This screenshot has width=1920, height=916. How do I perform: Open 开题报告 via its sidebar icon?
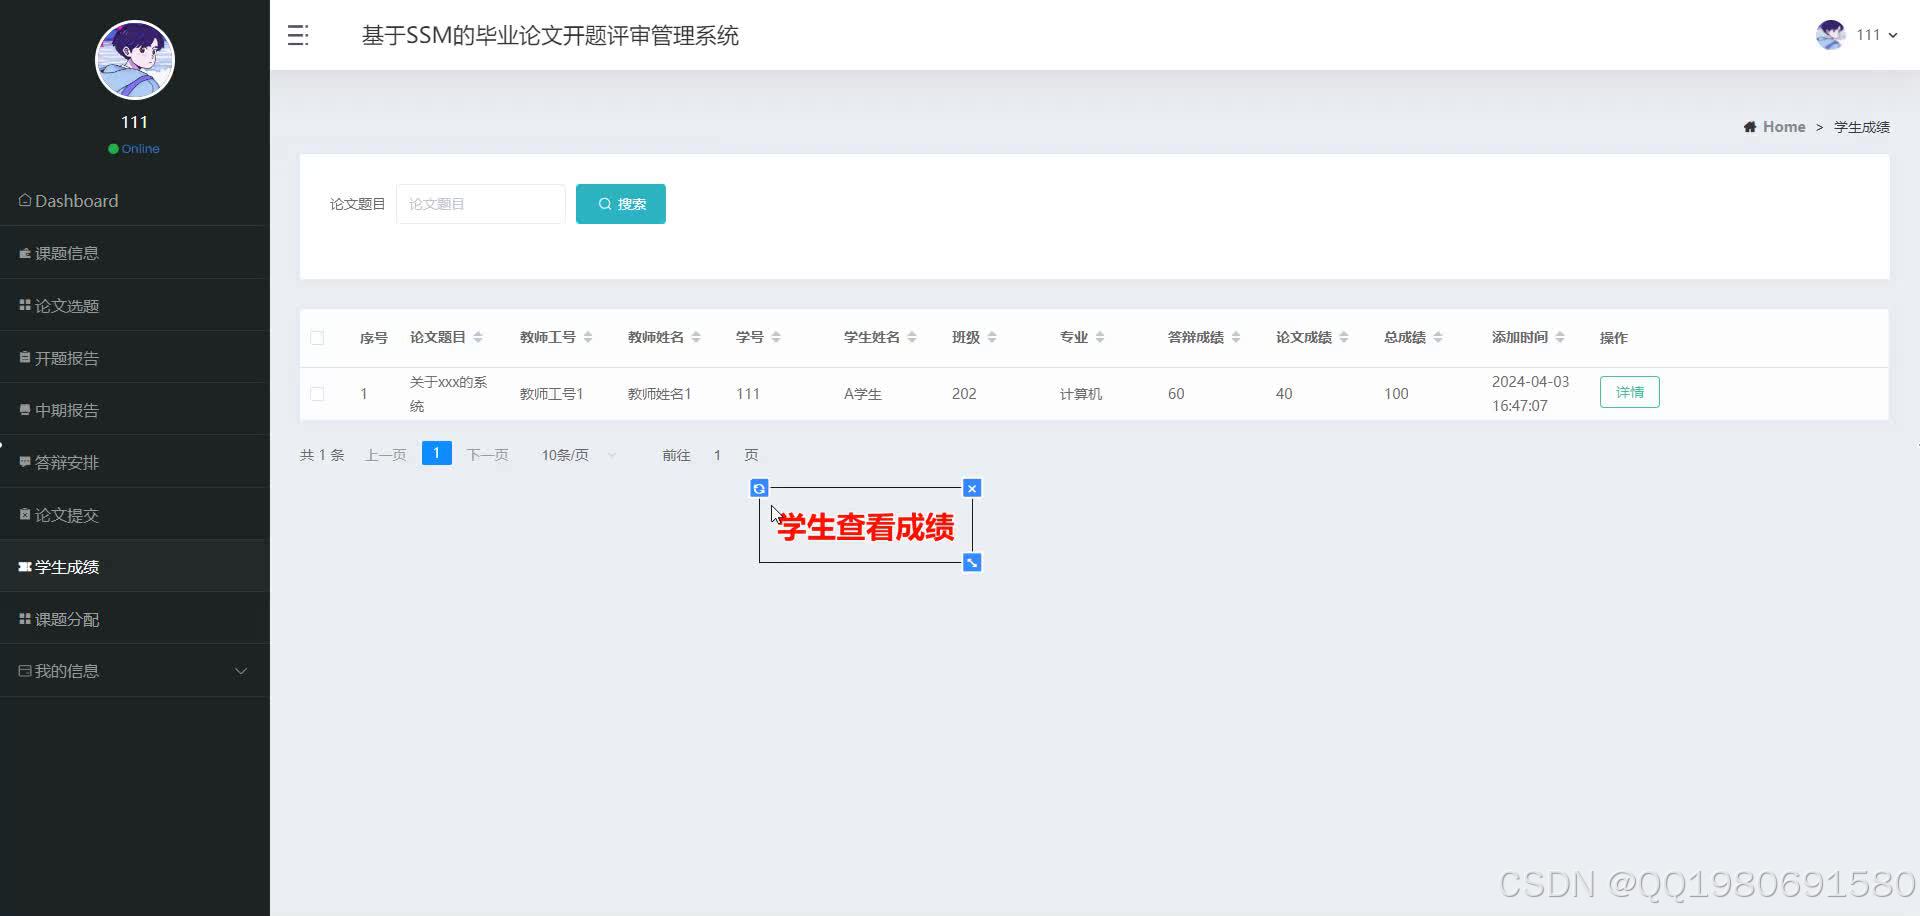25,357
